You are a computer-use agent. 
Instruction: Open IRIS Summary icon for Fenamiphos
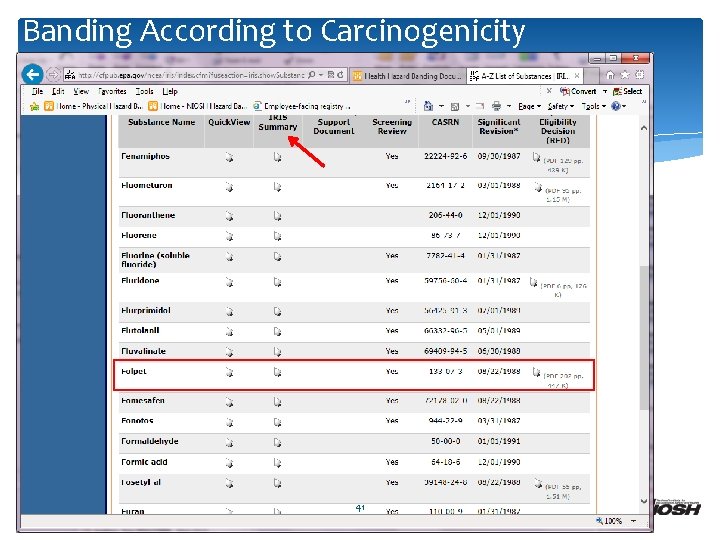point(277,158)
